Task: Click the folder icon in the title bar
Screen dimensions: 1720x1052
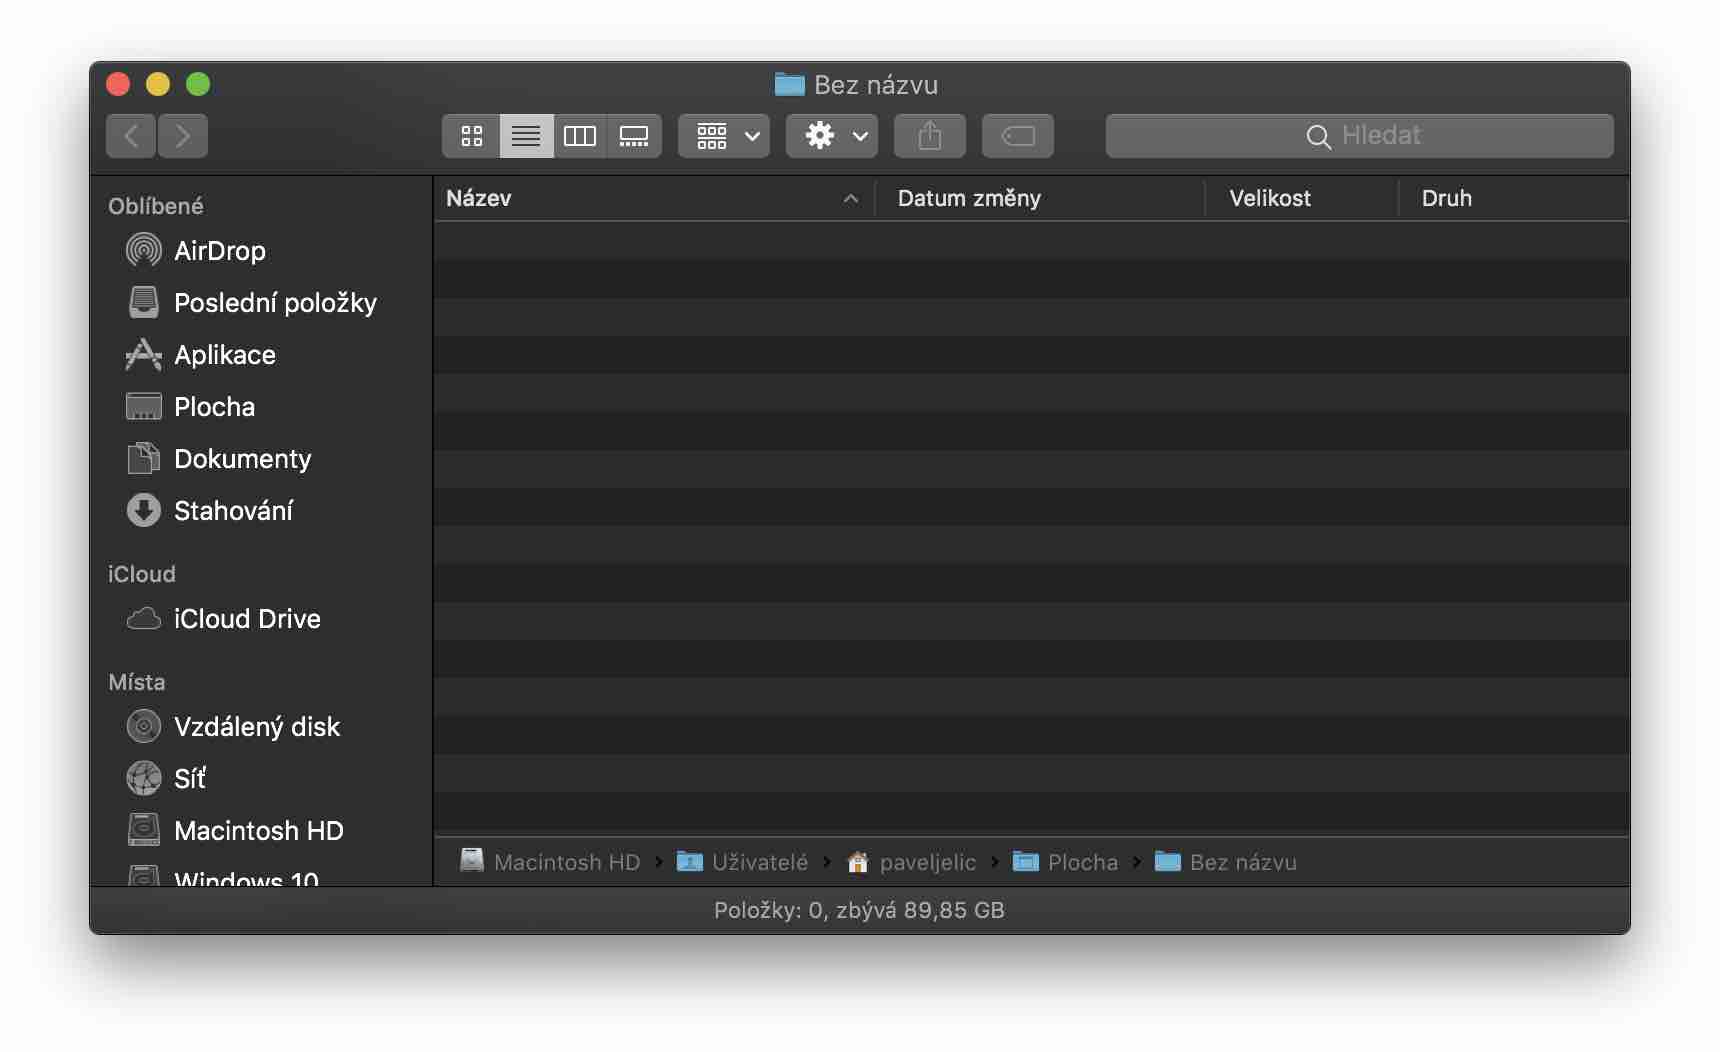Action: click(790, 84)
